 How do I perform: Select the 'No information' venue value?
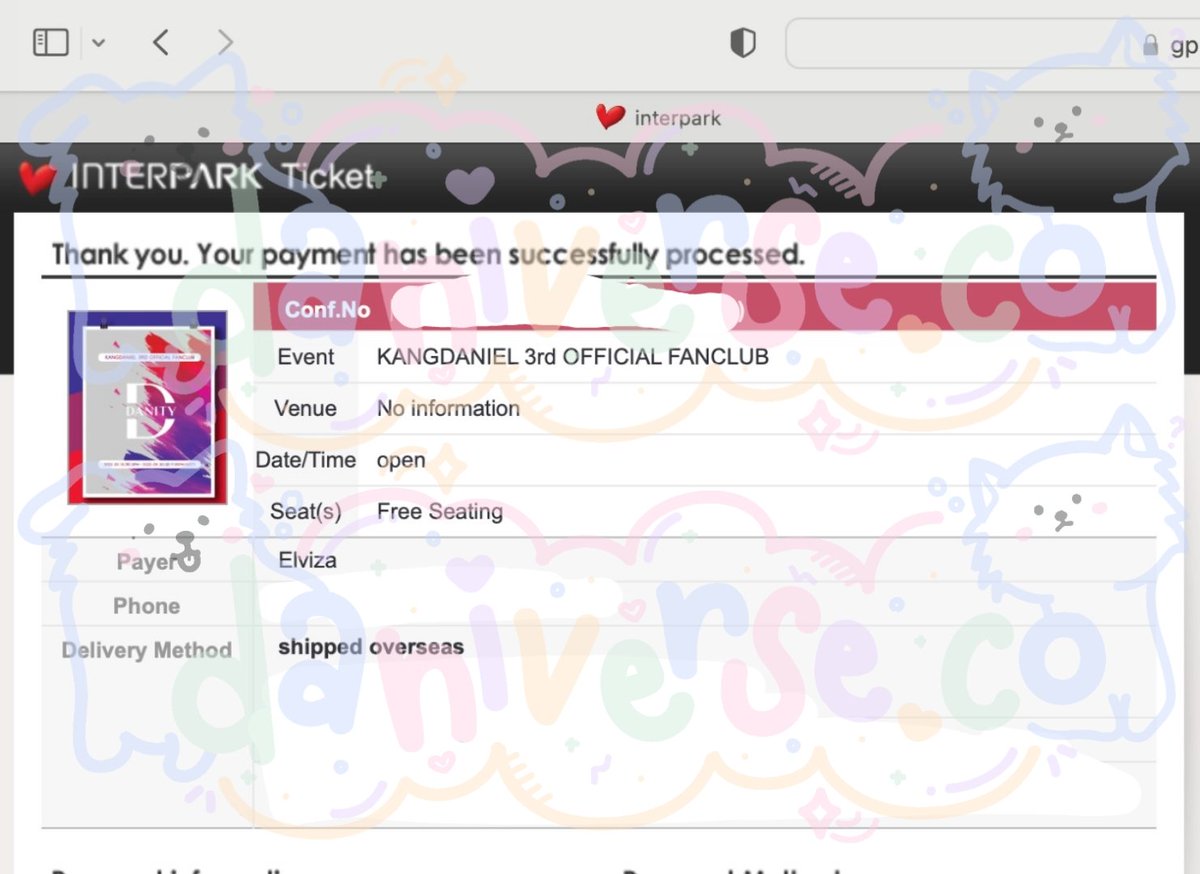click(x=448, y=408)
